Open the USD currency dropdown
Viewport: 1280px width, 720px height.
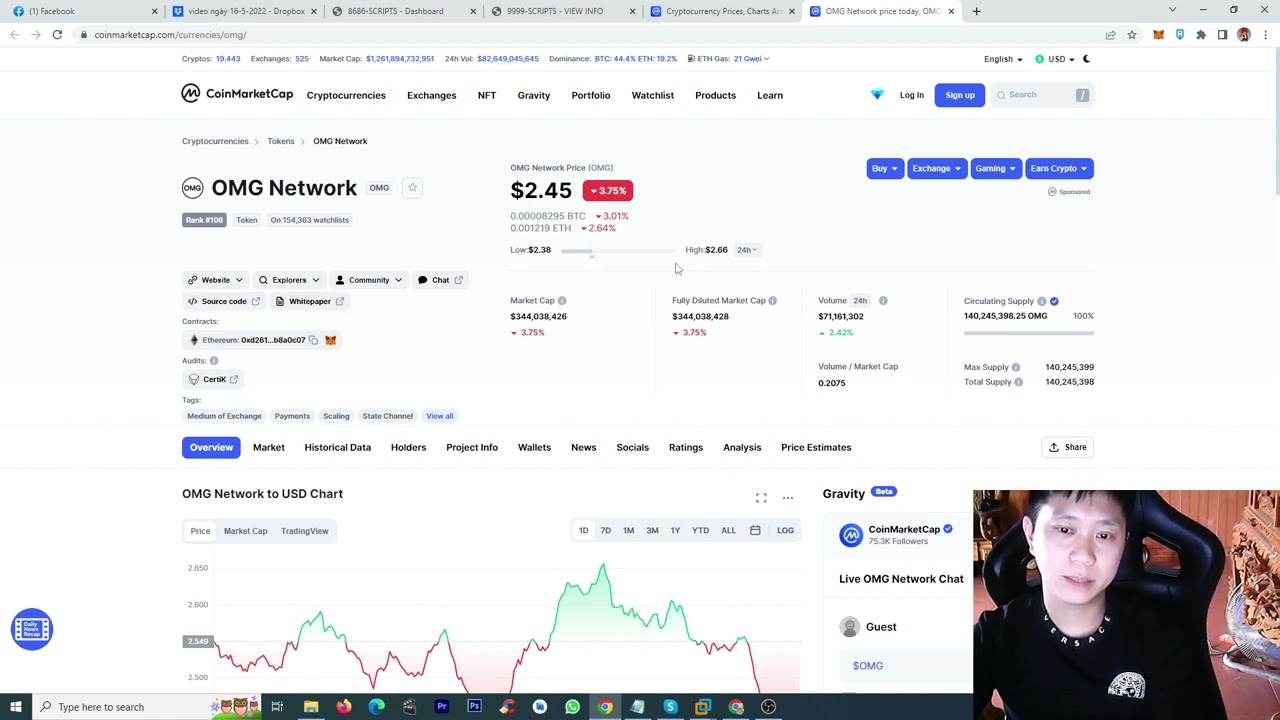1056,59
